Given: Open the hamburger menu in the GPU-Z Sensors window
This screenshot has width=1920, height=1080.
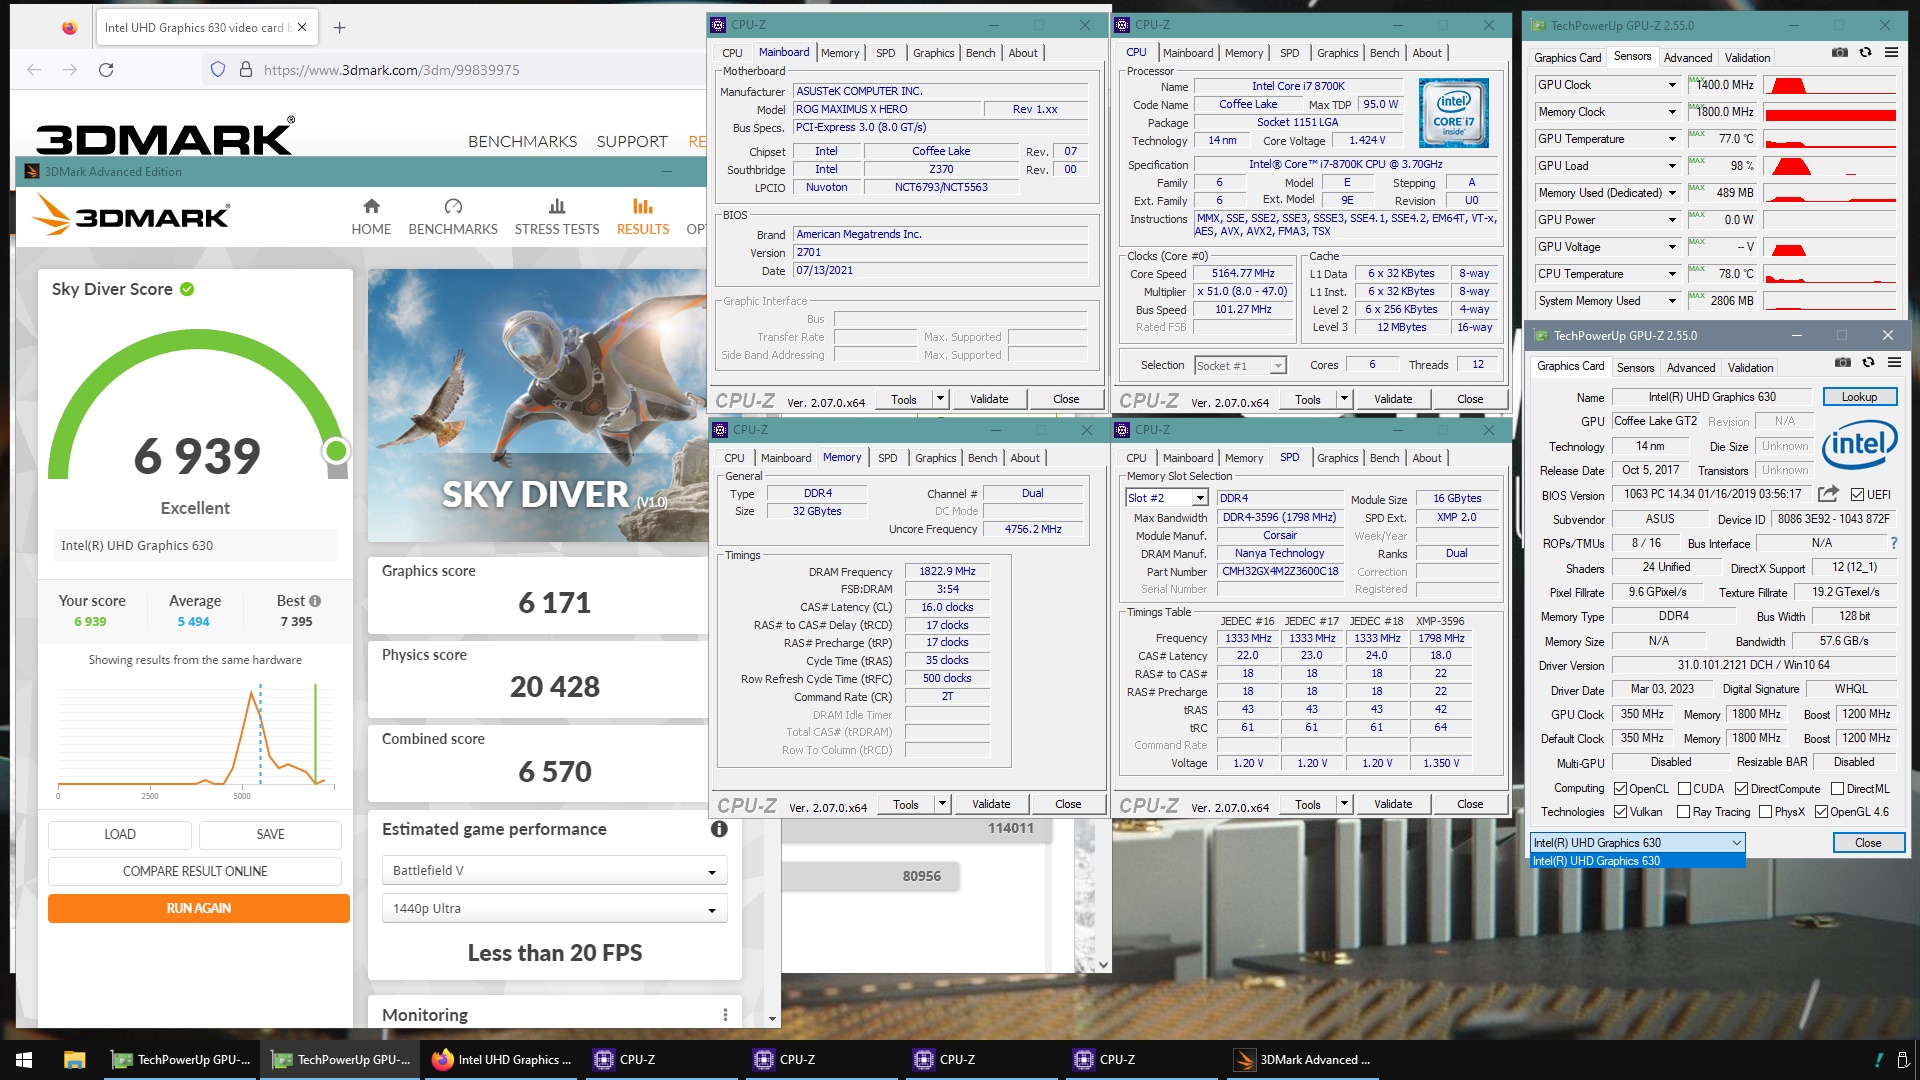Looking at the screenshot, I should [1891, 53].
